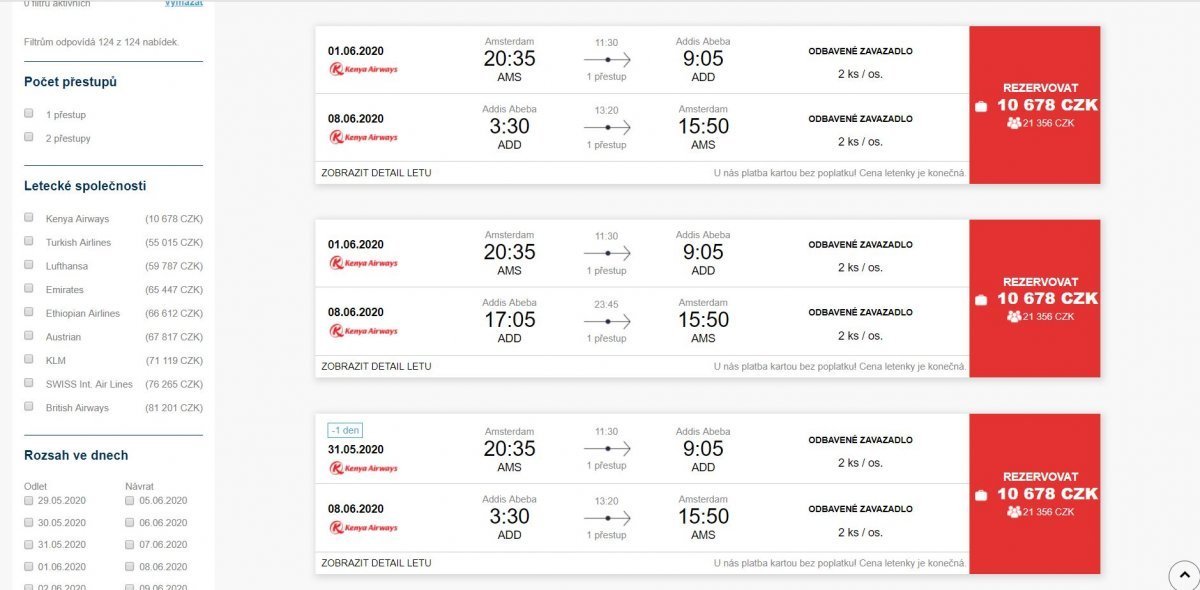Image resolution: width=1200 pixels, height=590 pixels.
Task: Expand "Zobrazit detail letu" for the first offer
Action: pyautogui.click(x=377, y=173)
